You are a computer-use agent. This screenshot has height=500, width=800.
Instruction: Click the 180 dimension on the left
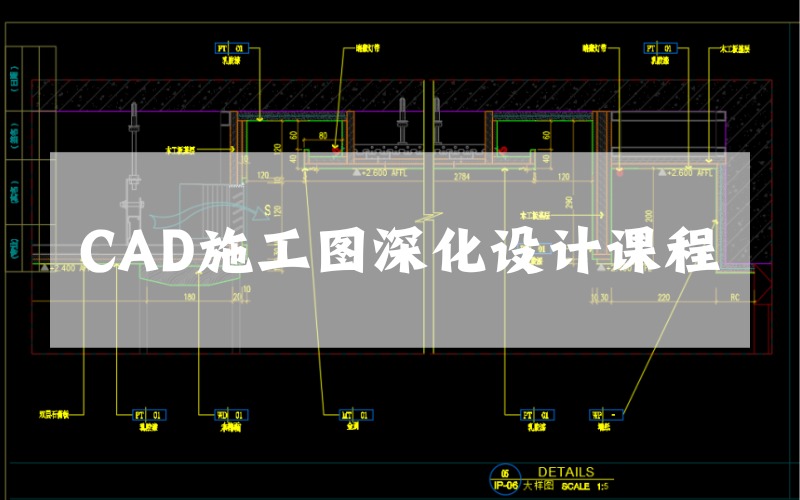(x=189, y=297)
